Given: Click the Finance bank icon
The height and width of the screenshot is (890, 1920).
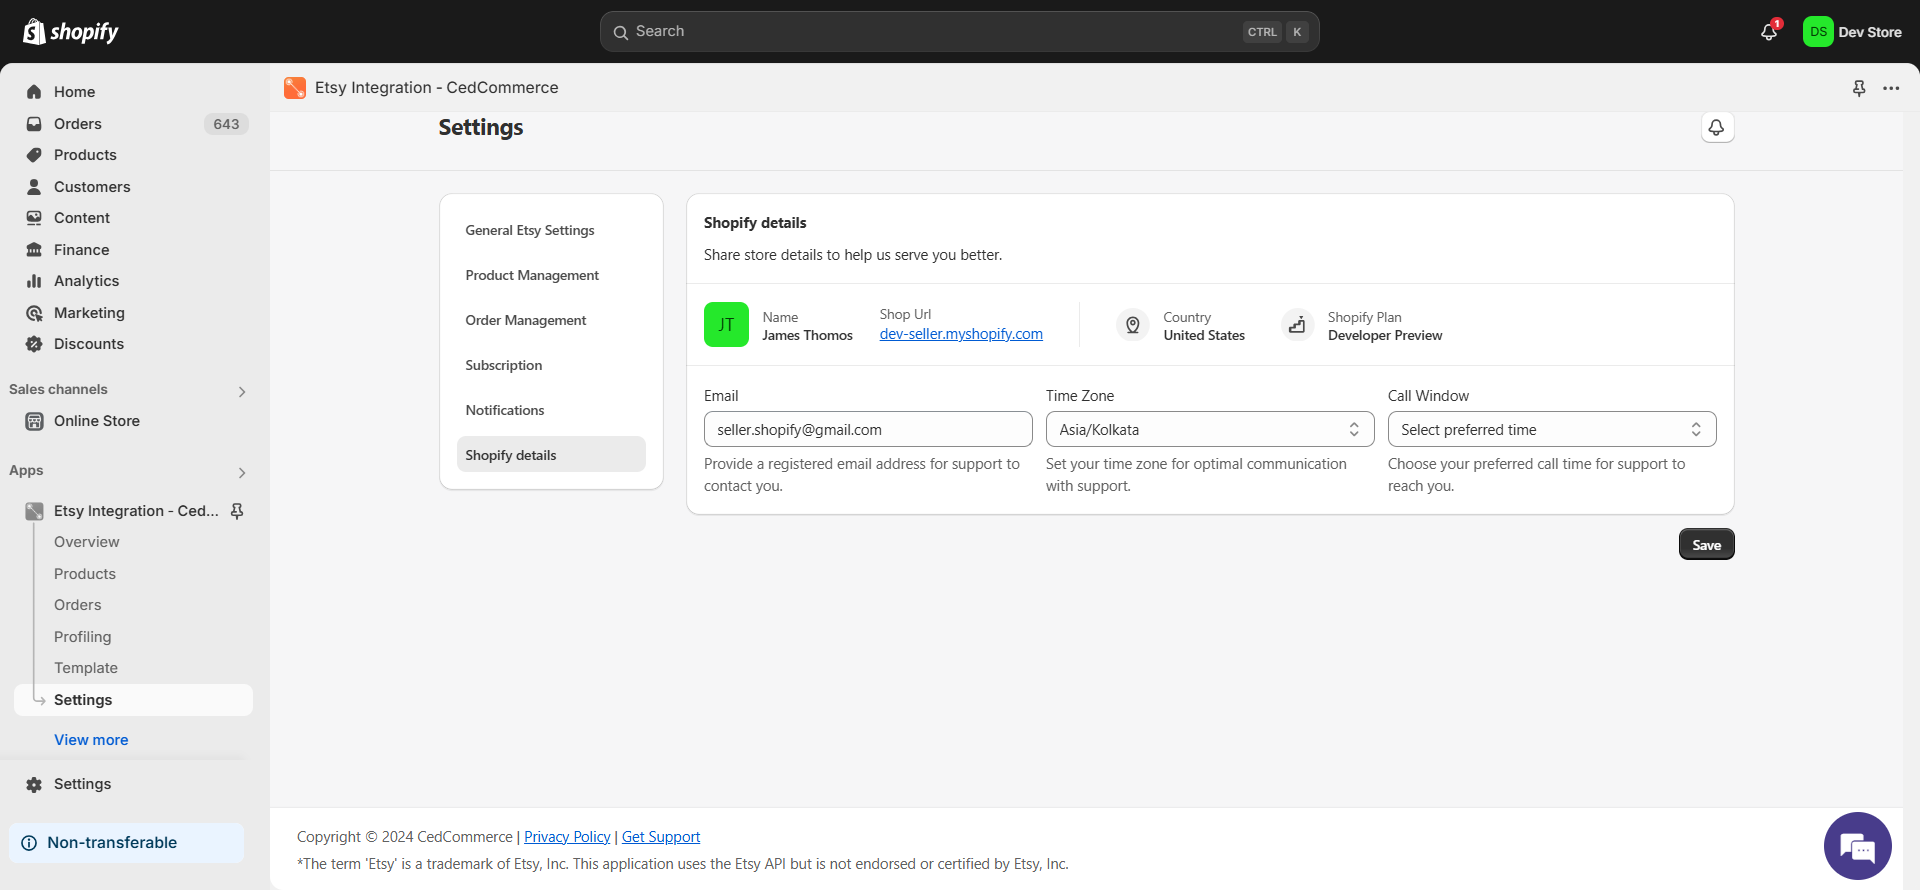Looking at the screenshot, I should coord(34,250).
